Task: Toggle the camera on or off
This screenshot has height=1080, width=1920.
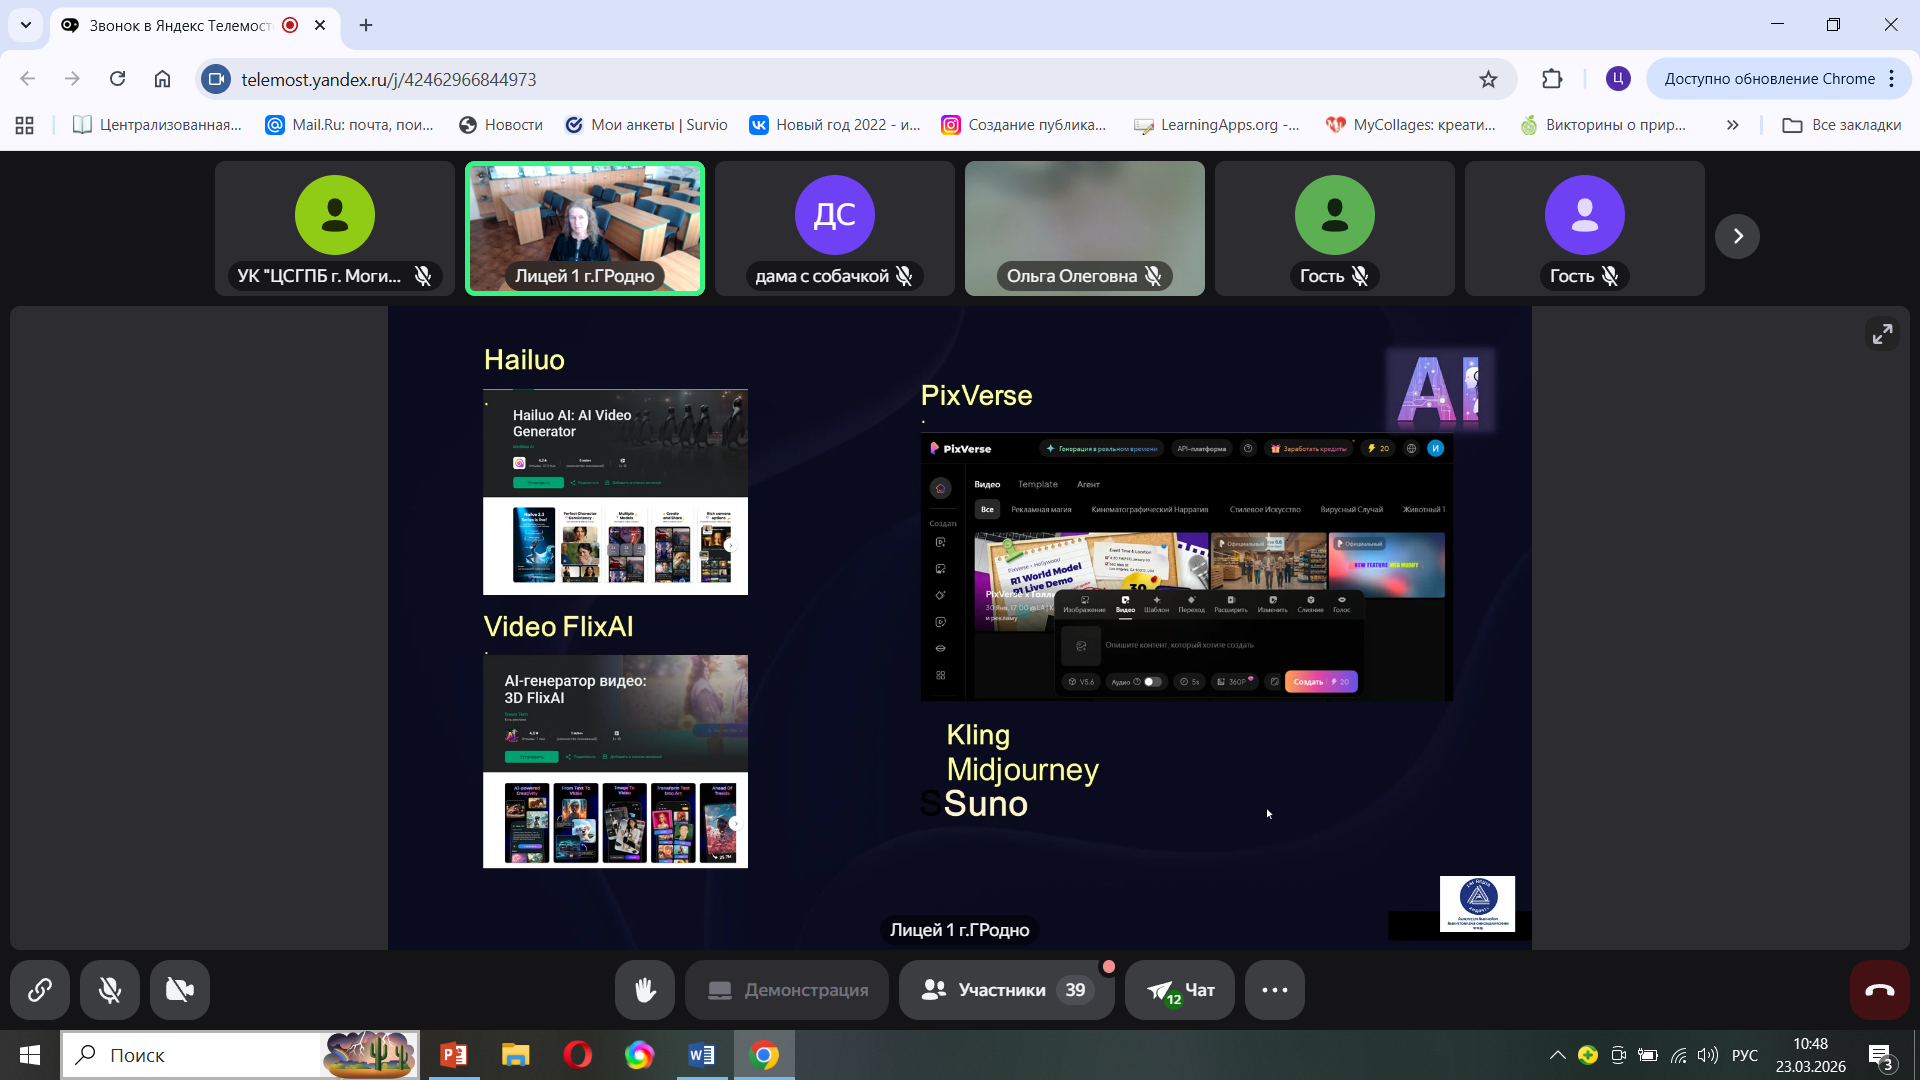Action: pos(180,990)
